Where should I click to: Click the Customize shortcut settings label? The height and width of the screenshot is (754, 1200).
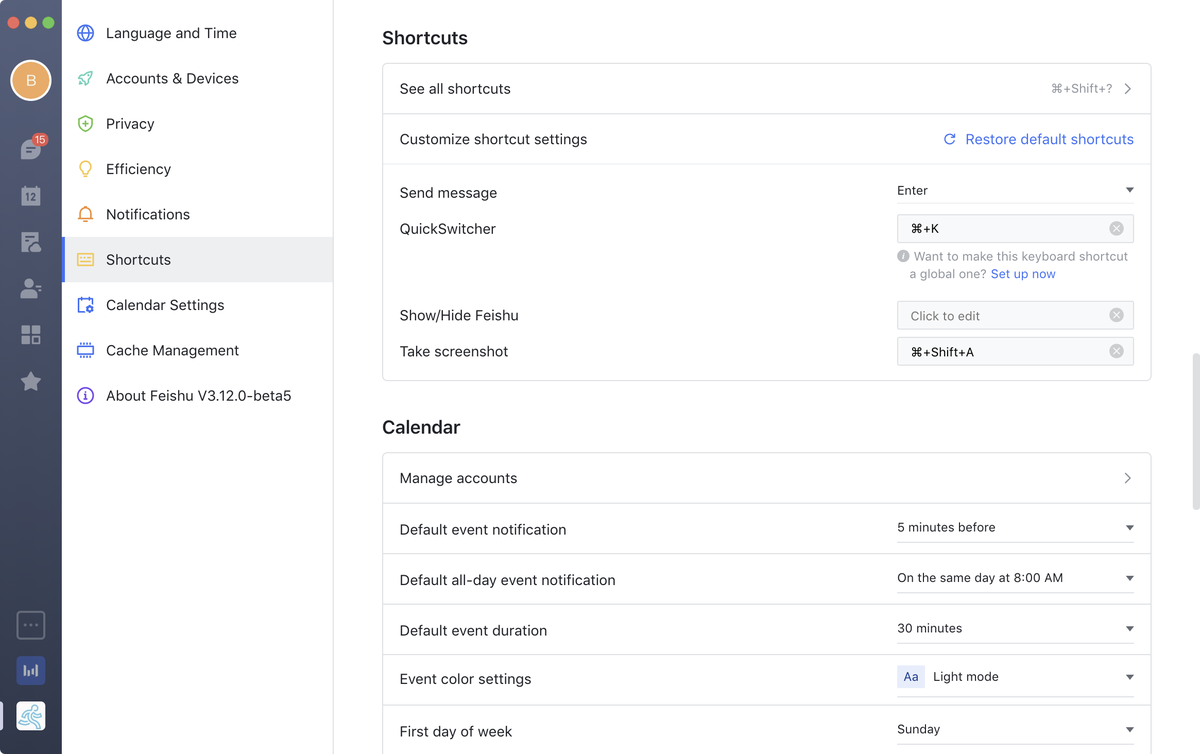[493, 139]
